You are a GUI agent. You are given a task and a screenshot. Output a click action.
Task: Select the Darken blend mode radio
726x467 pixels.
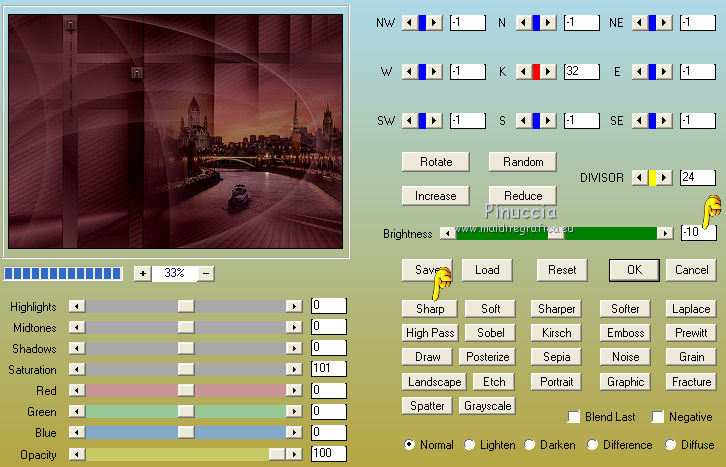530,445
